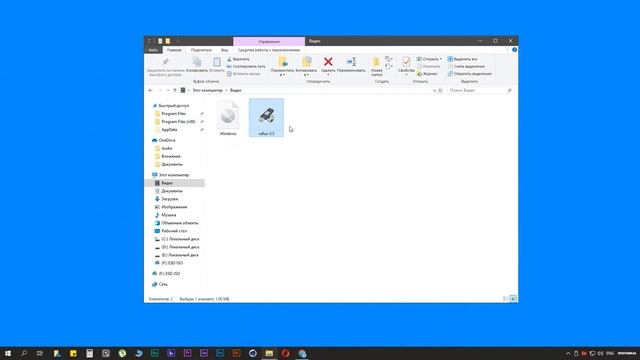
Task: Switch to the Главная ribbon tab
Action: click(x=174, y=50)
